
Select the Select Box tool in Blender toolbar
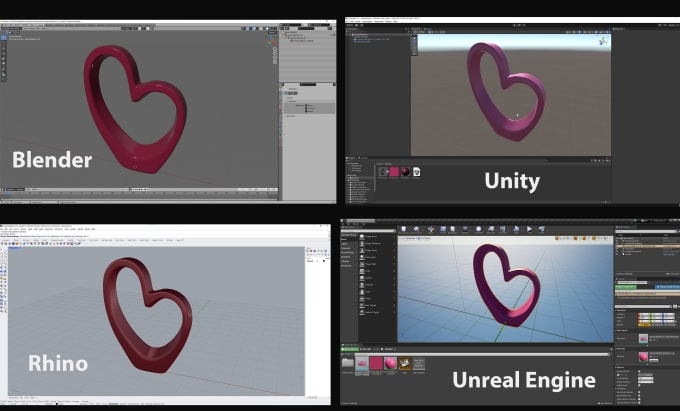tap(3, 37)
